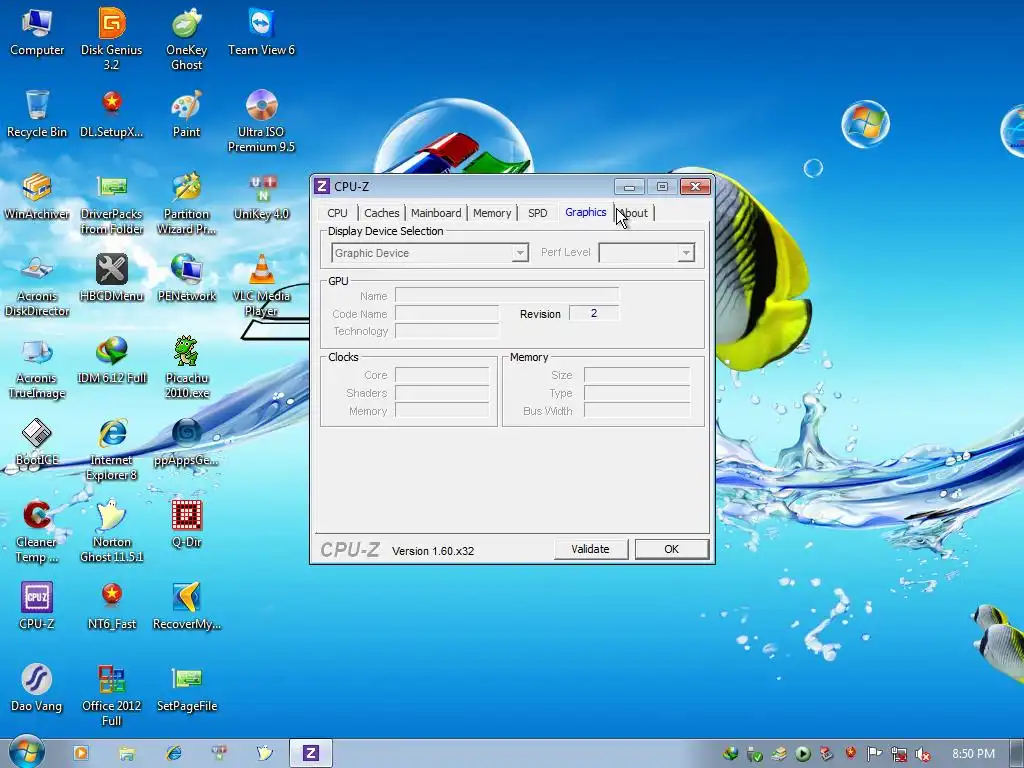Click the Validate button
Image resolution: width=1024 pixels, height=768 pixels.
pos(590,549)
